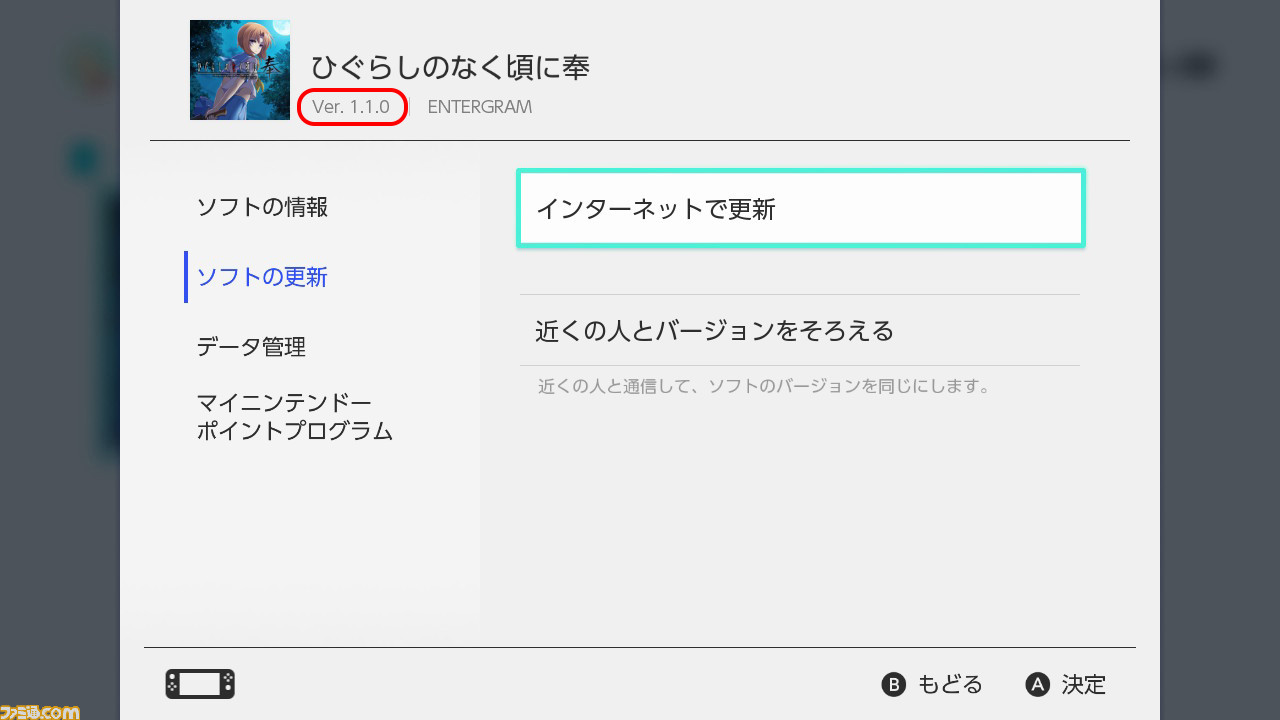Viewport: 1280px width, 720px height.
Task: Click the red oval around the version
Action: [x=353, y=107]
